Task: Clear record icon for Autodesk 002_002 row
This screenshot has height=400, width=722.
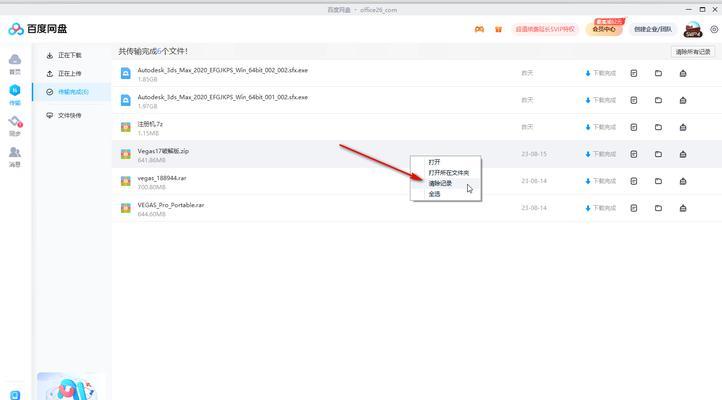Action: pyautogui.click(x=683, y=73)
